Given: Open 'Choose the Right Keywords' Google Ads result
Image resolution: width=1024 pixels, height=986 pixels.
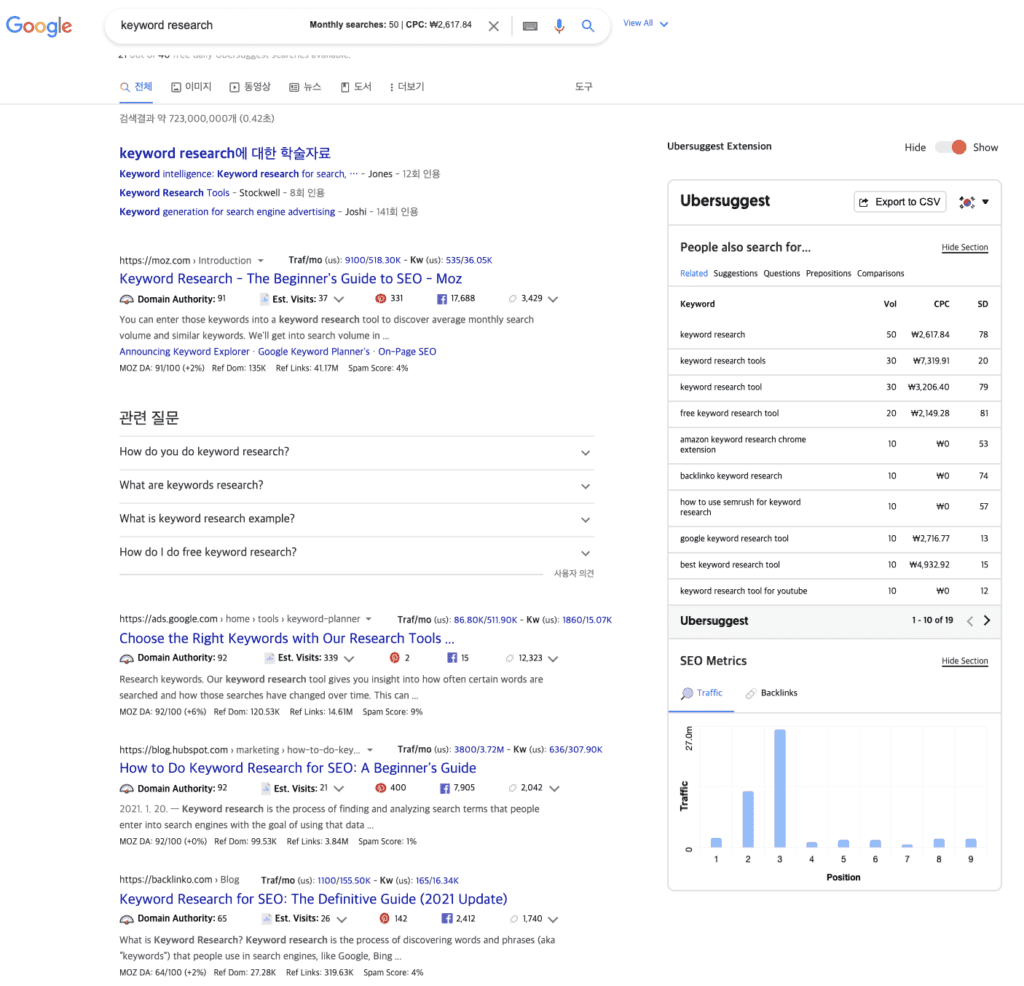Looking at the screenshot, I should (x=287, y=639).
